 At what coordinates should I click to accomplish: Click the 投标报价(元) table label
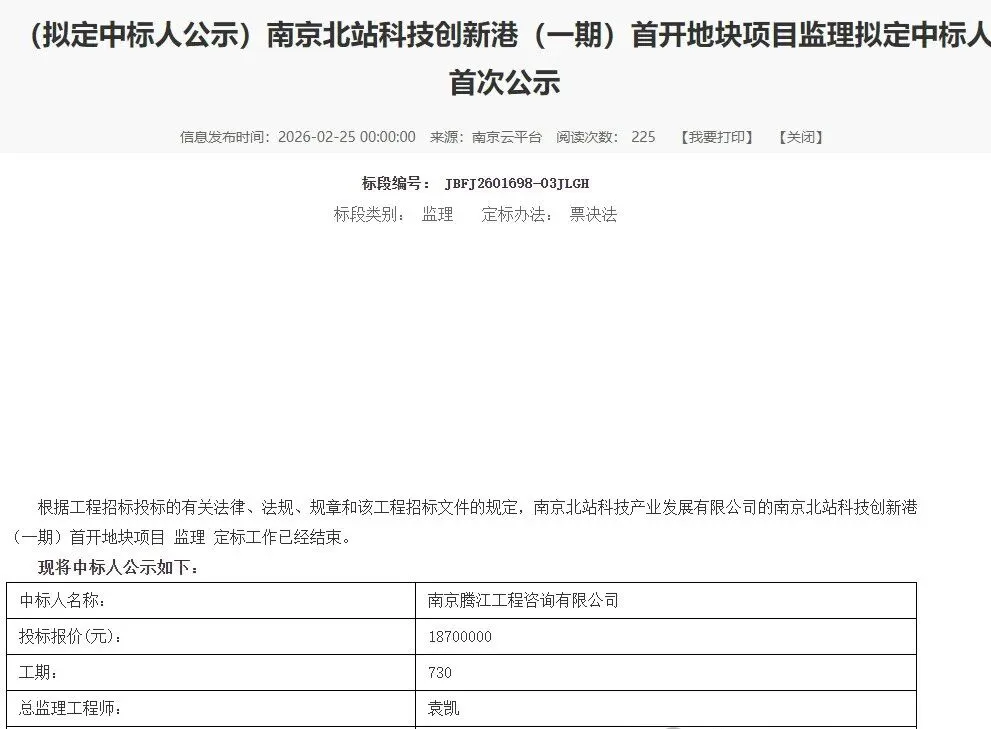[x=70, y=636]
